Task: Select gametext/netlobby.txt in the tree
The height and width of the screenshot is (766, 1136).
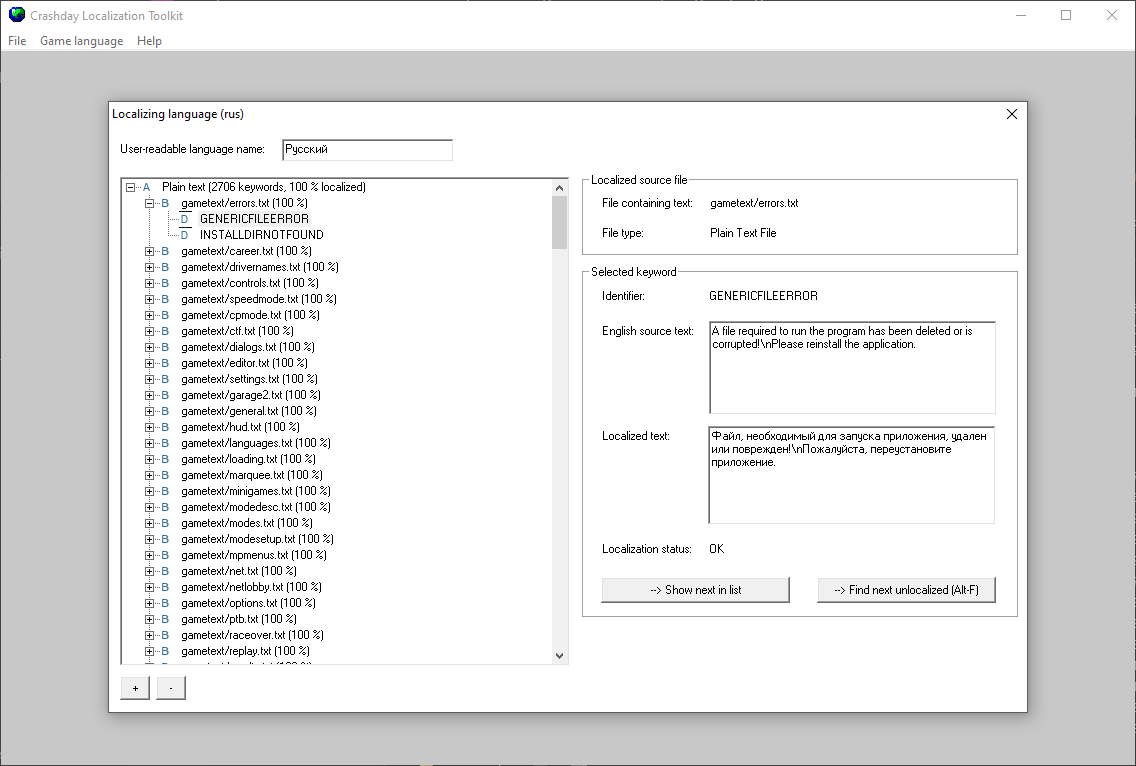Action: click(251, 586)
